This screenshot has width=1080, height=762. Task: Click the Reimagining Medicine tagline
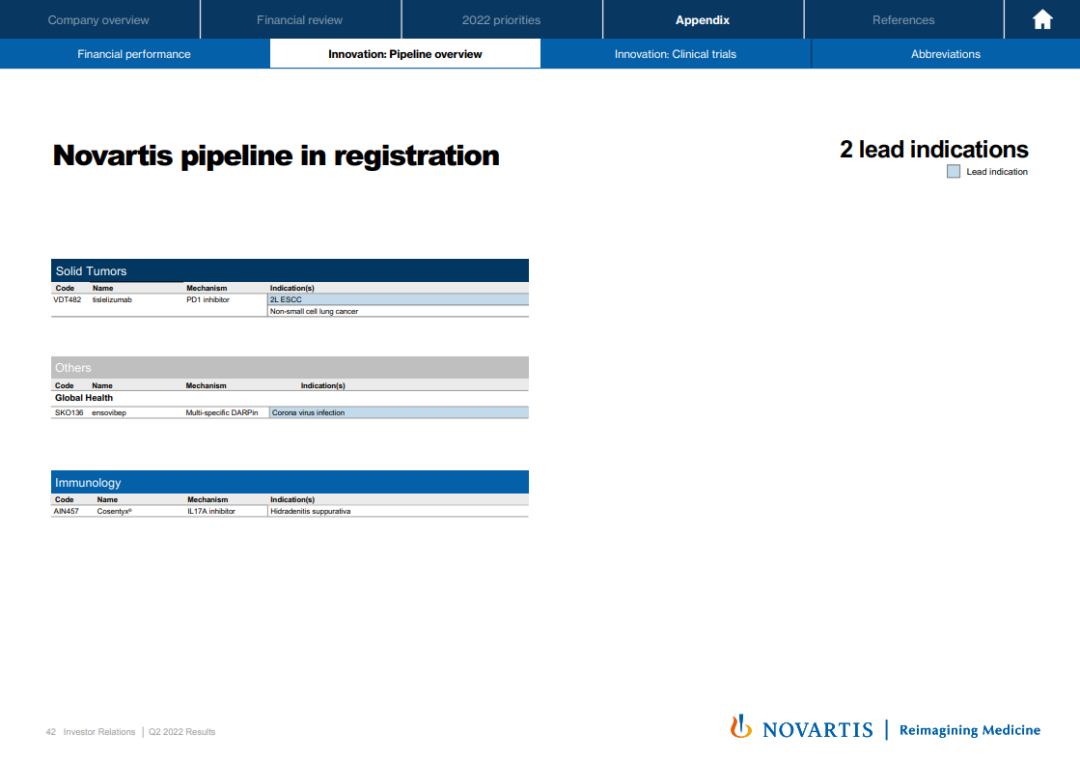click(x=970, y=730)
